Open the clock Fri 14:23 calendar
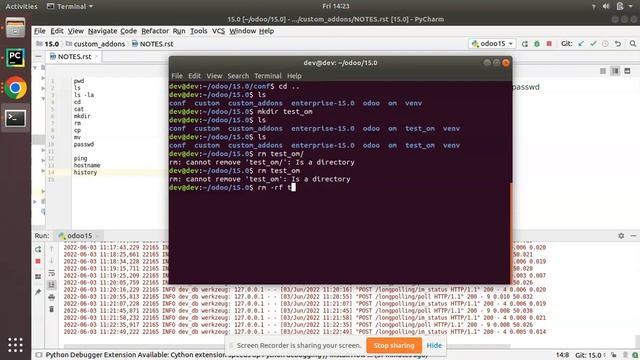 336,6
